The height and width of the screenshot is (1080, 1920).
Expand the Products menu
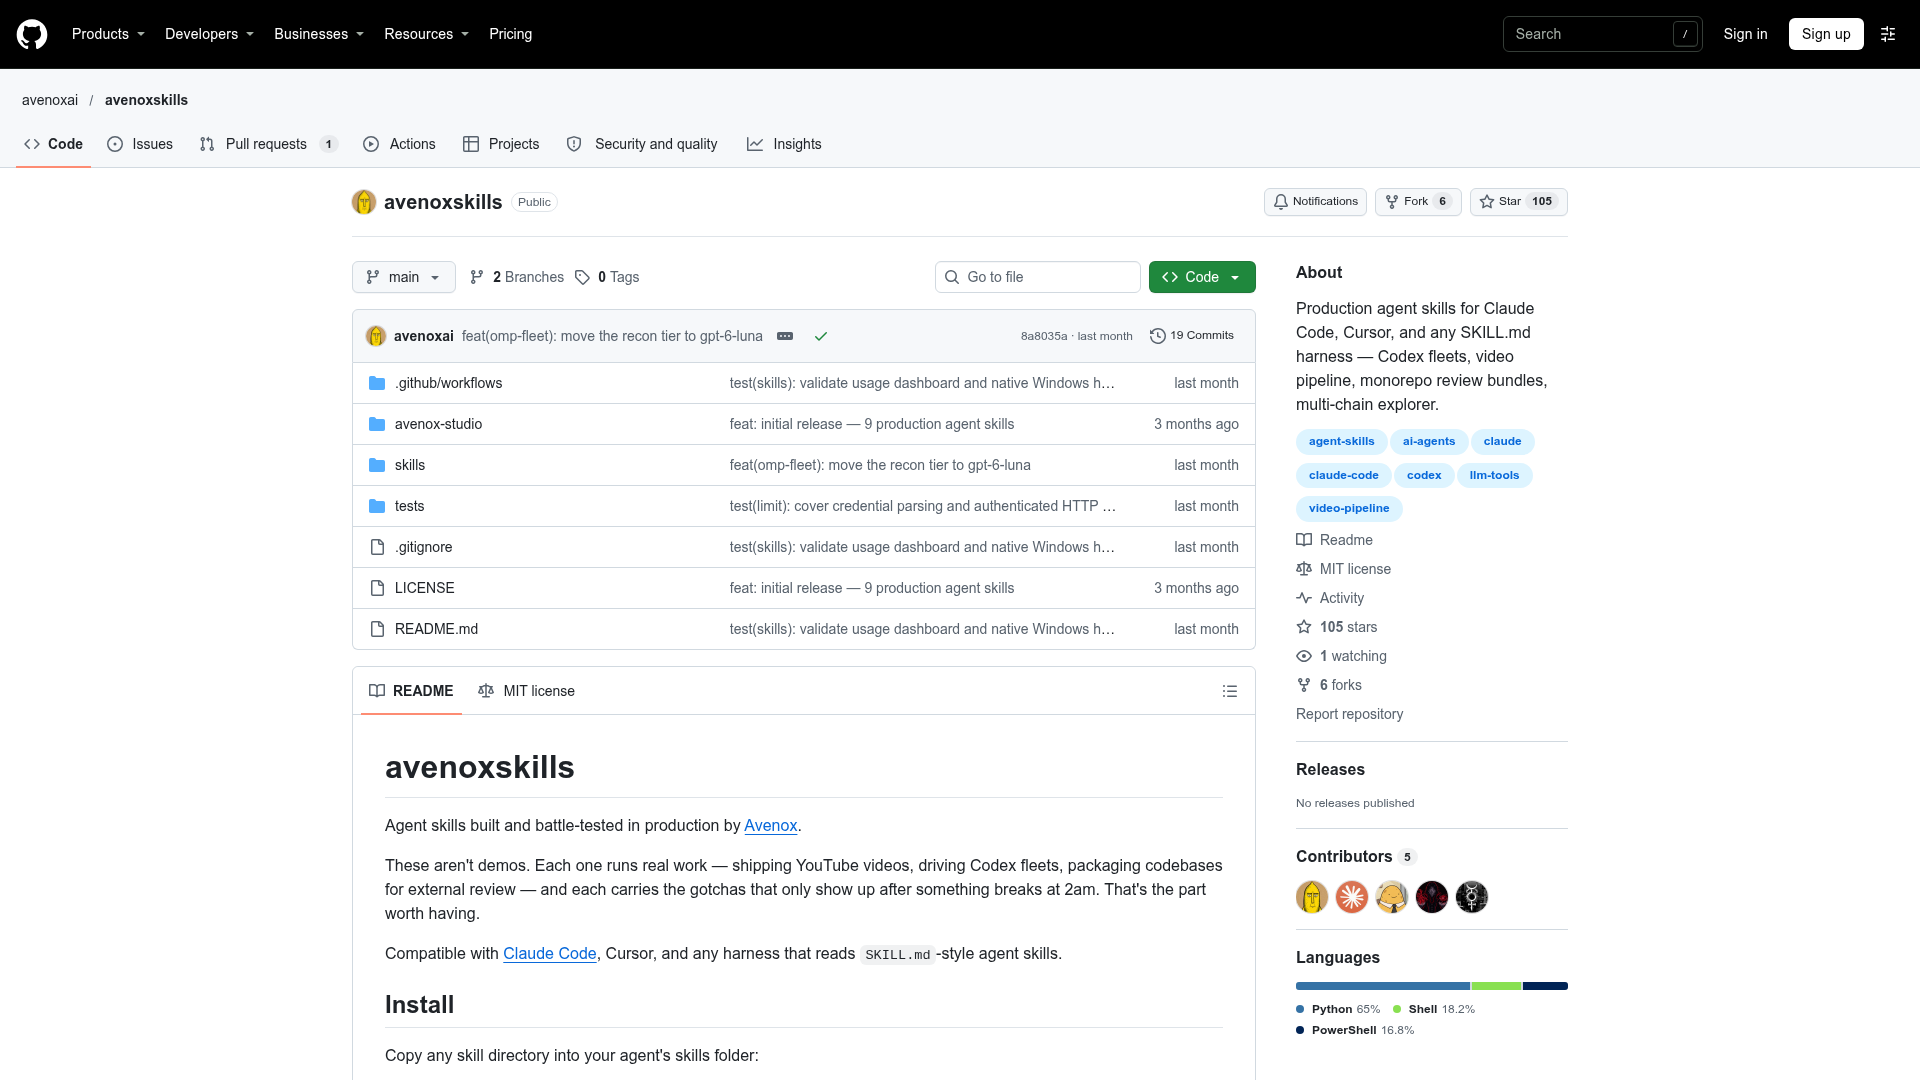[108, 34]
